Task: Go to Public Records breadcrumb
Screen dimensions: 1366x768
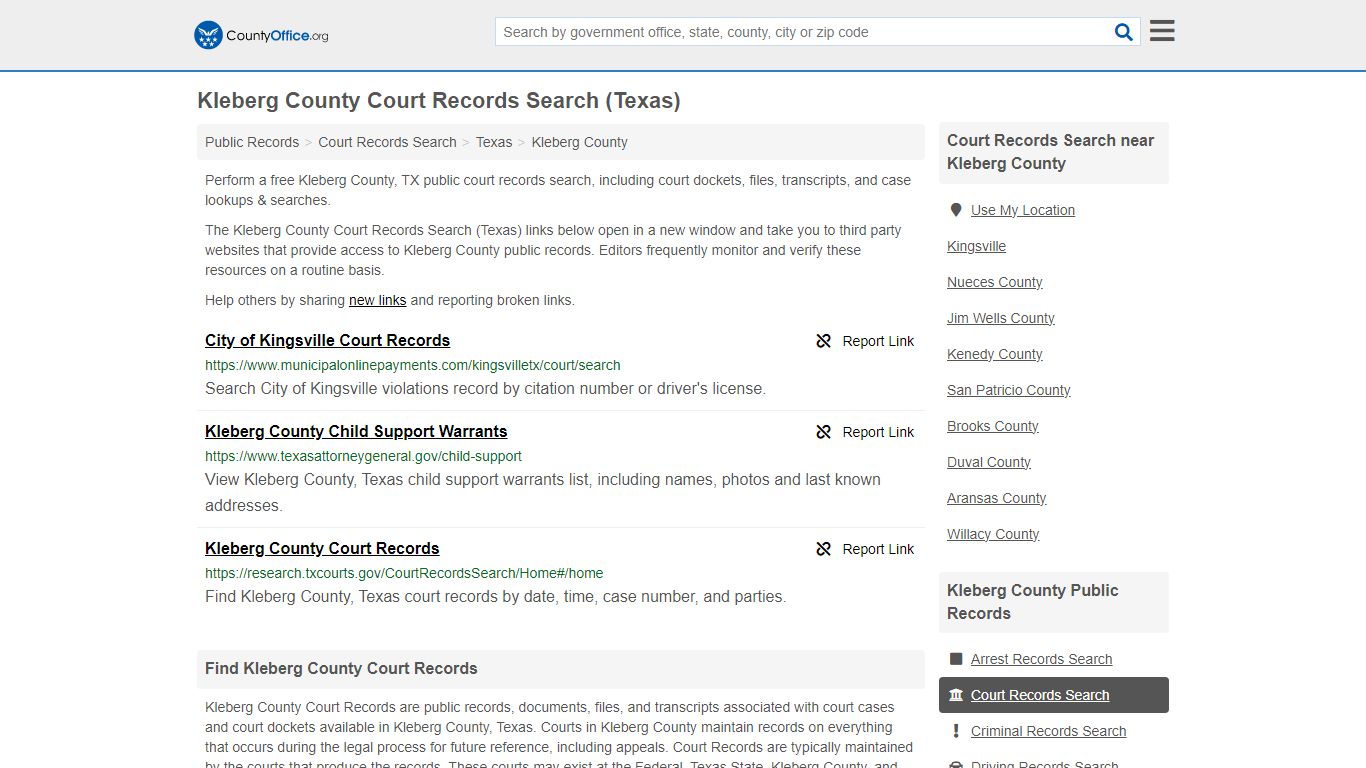Action: pos(252,142)
